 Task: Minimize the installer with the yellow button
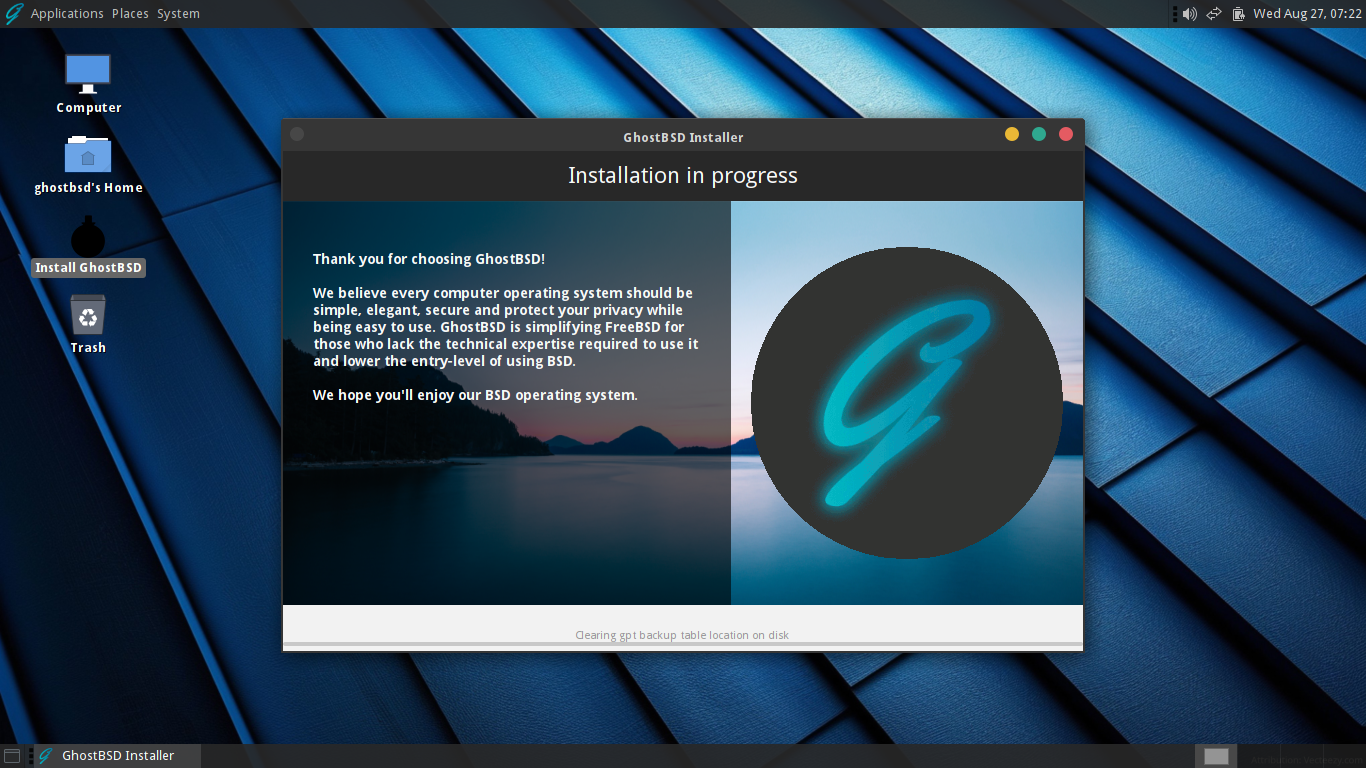point(1012,134)
